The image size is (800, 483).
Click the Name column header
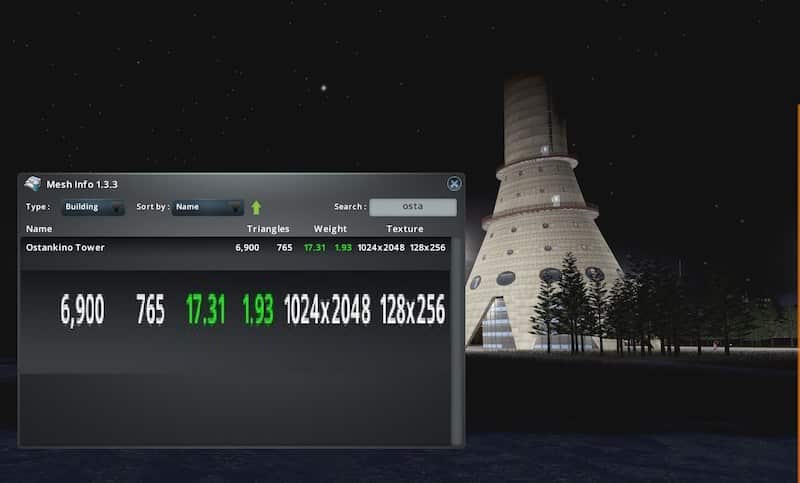tap(39, 229)
